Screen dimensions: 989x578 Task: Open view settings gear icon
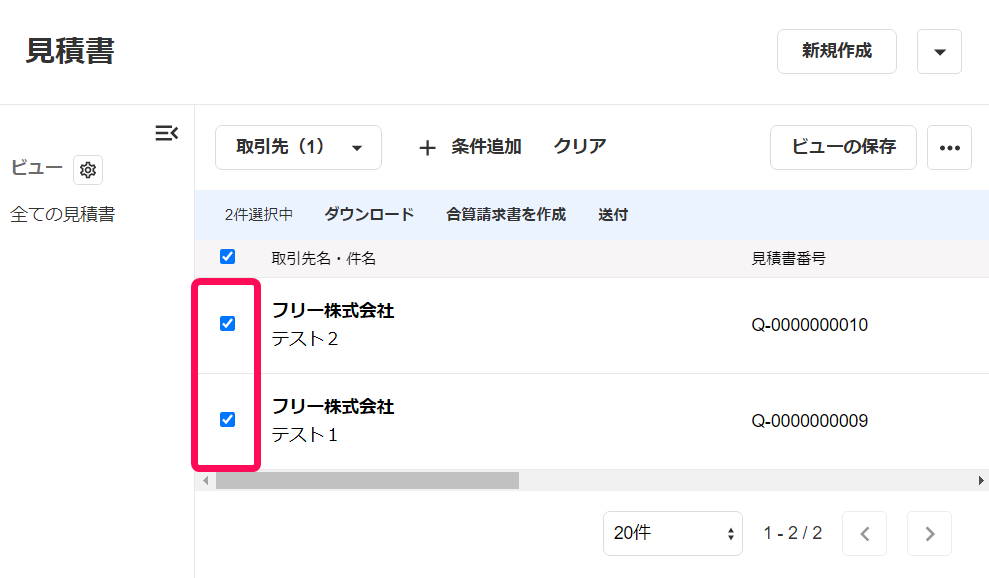click(88, 170)
